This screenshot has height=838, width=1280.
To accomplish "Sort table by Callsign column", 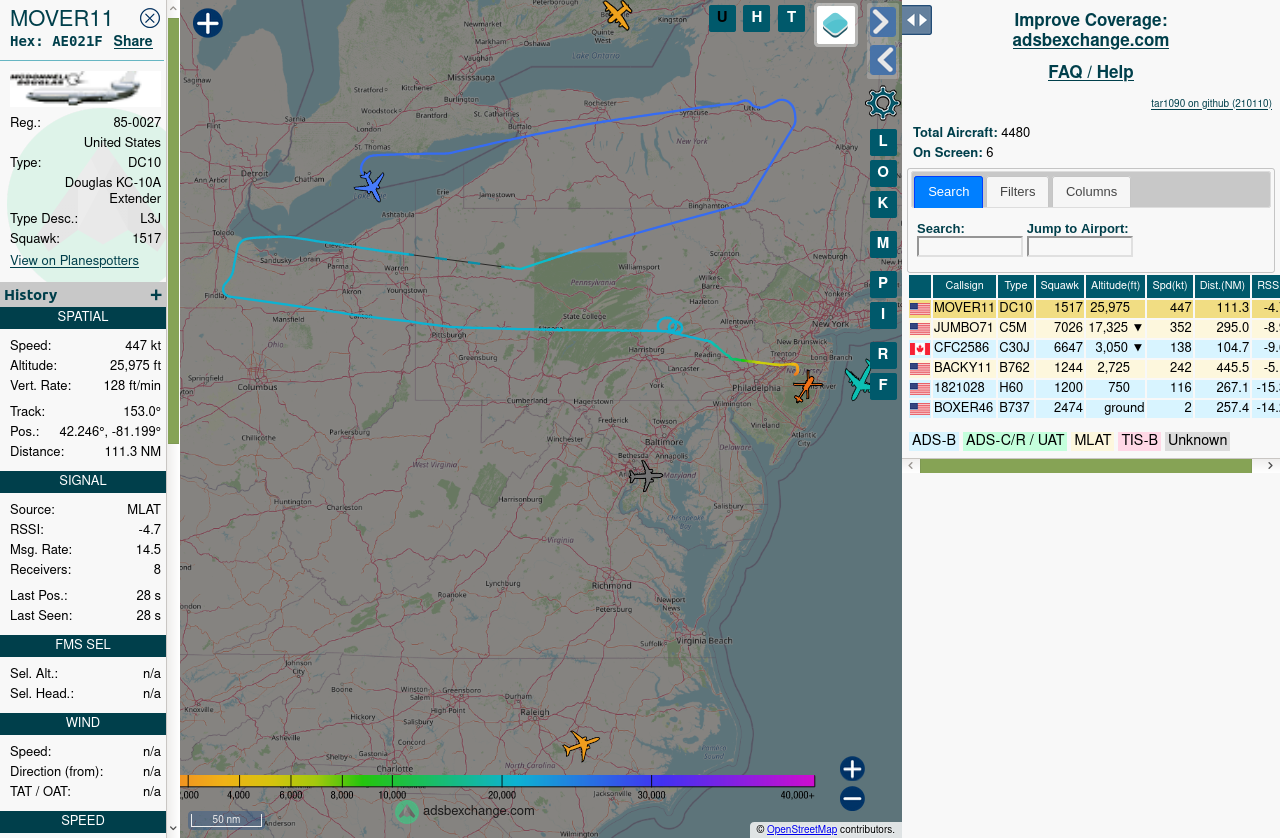I will point(964,286).
